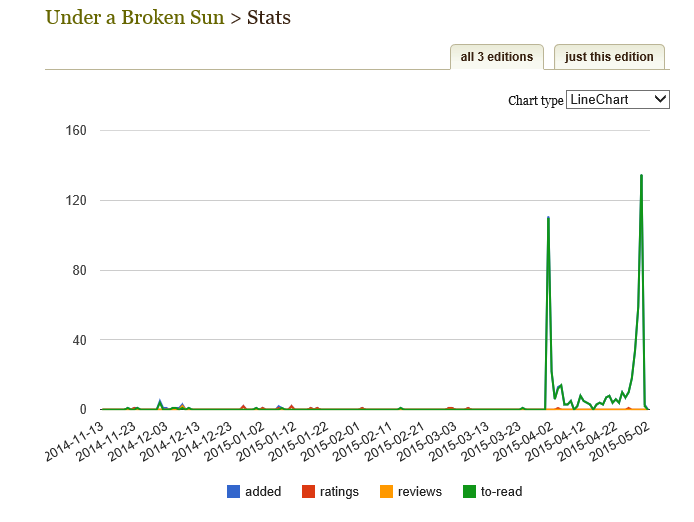Open the 'Under a Broken Sun' book link
The height and width of the screenshot is (522, 694).
pyautogui.click(x=135, y=17)
